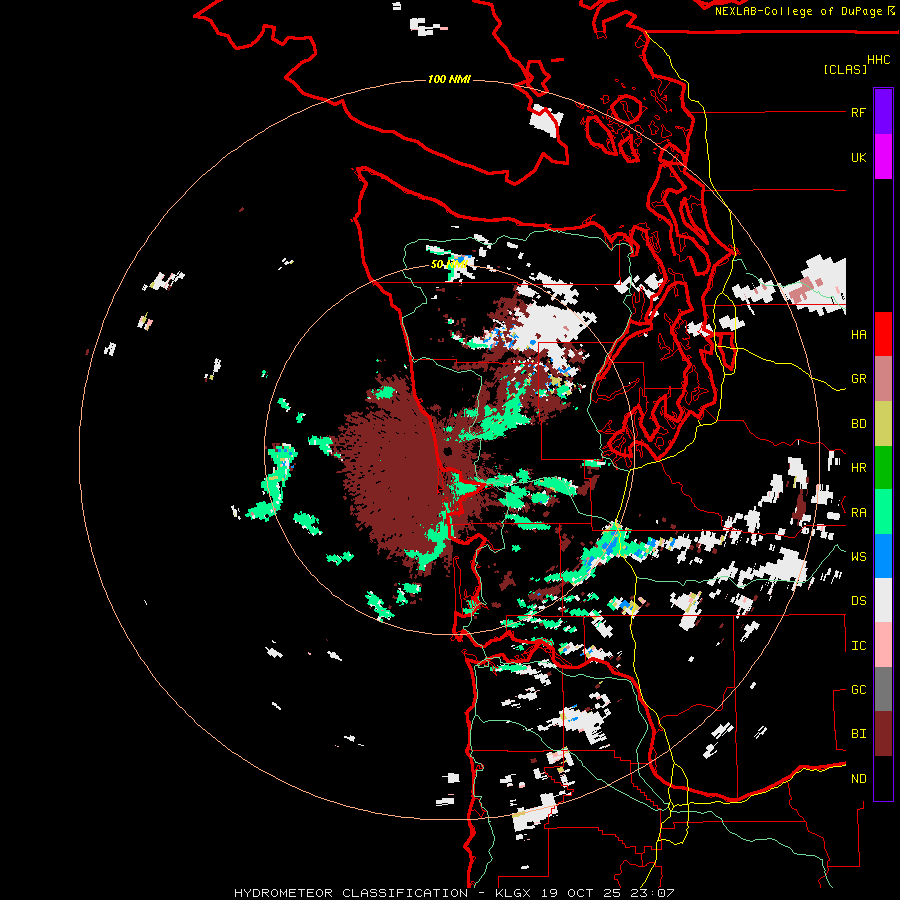The image size is (900, 900).
Task: Select the gray GC legend swatch
Action: click(883, 689)
